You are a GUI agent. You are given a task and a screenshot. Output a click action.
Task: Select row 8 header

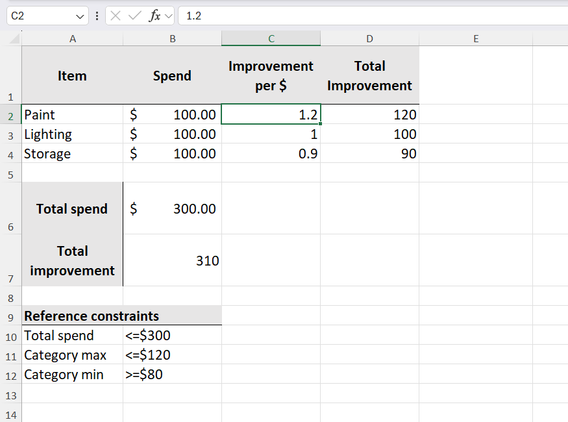click(x=11, y=296)
